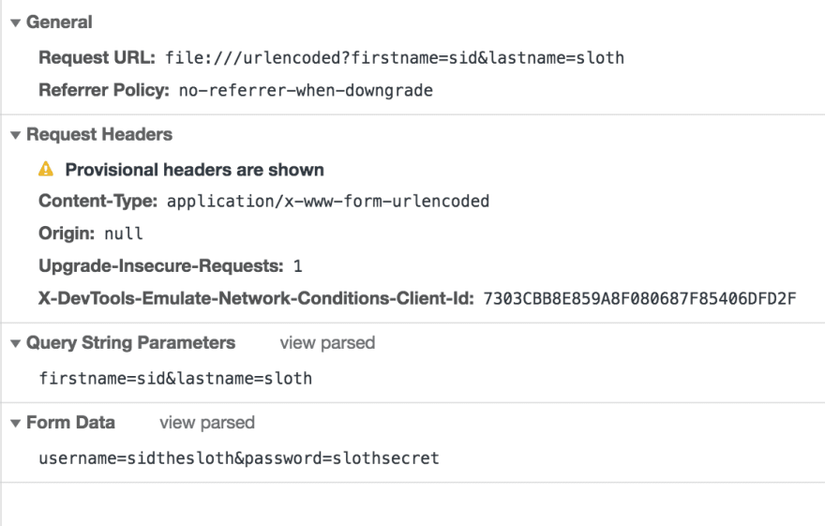
Task: Click view parsed beside Form Data
Action: (207, 423)
